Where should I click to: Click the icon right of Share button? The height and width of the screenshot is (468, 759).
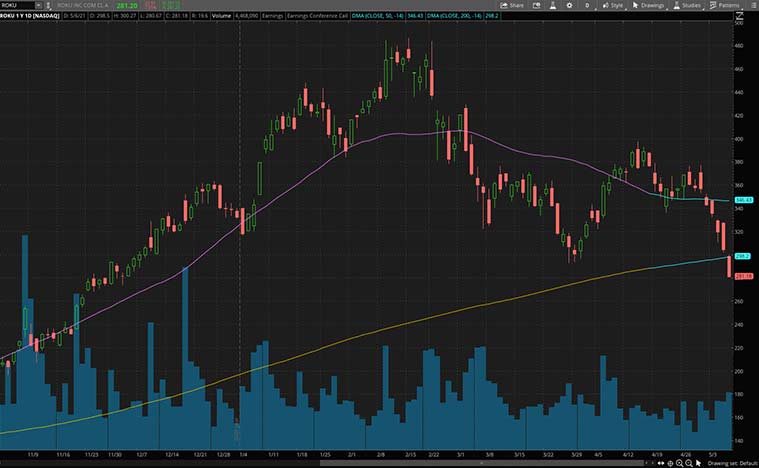539,5
